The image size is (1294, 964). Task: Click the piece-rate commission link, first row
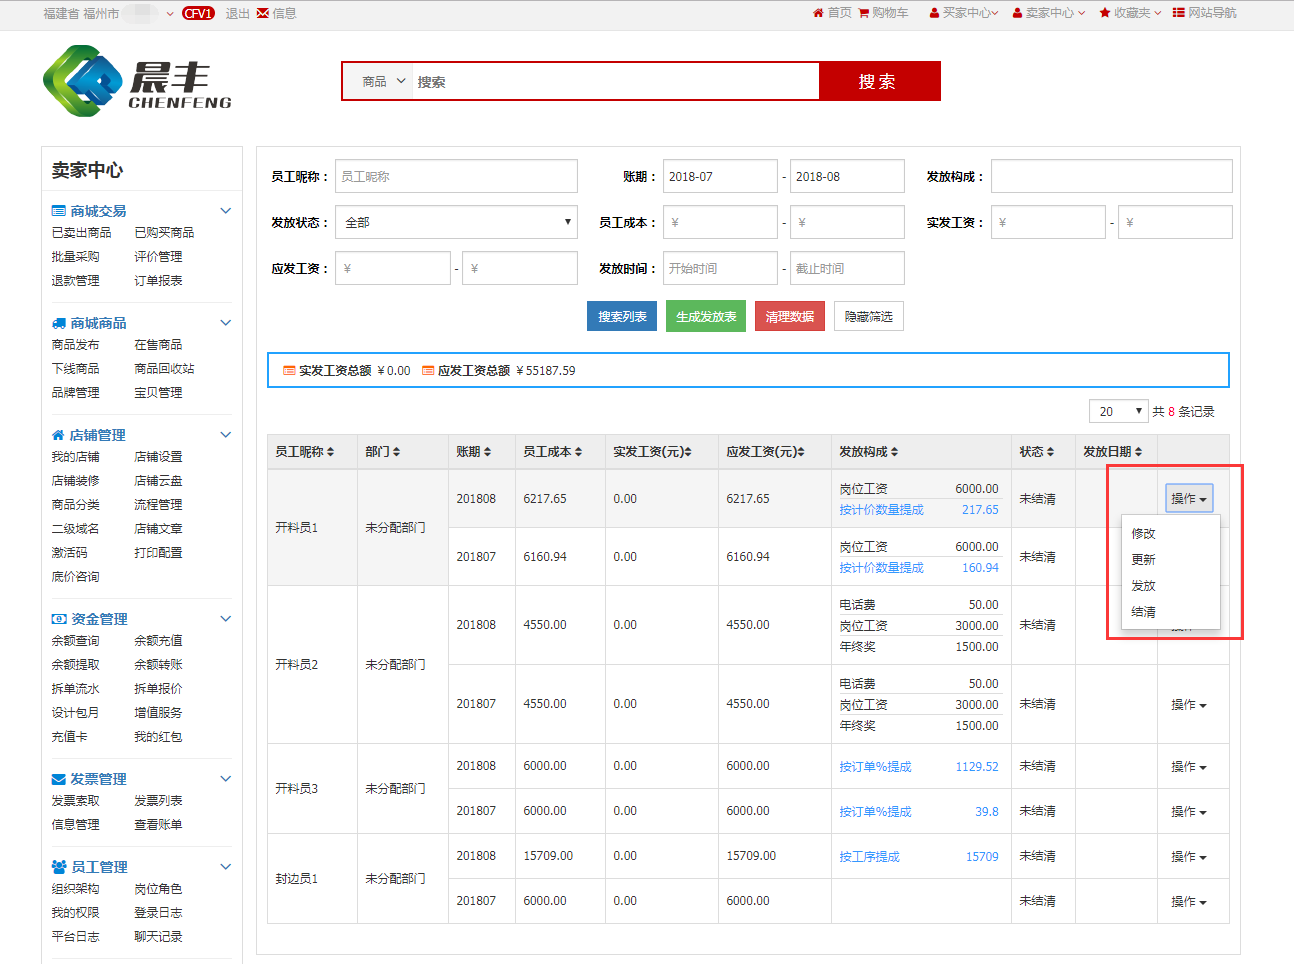click(881, 510)
